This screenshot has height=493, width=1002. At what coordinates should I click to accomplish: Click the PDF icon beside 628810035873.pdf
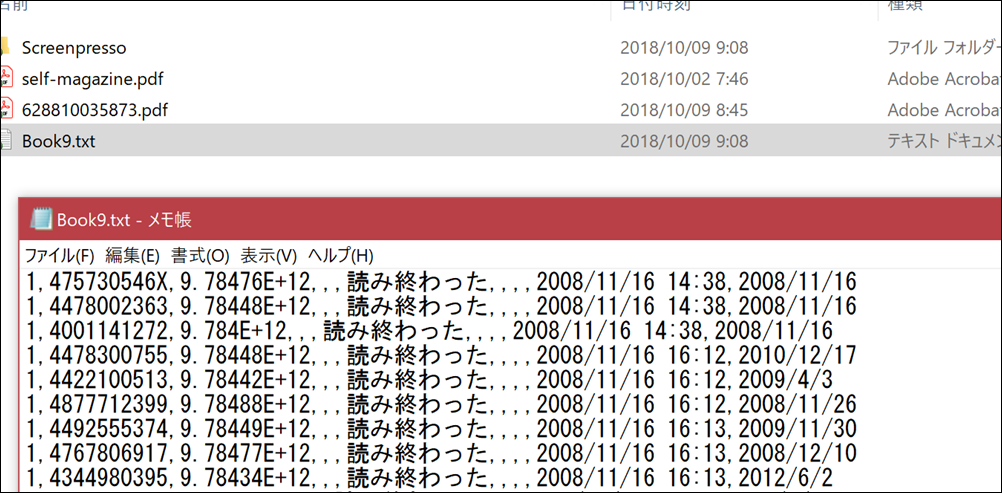click(x=6, y=109)
